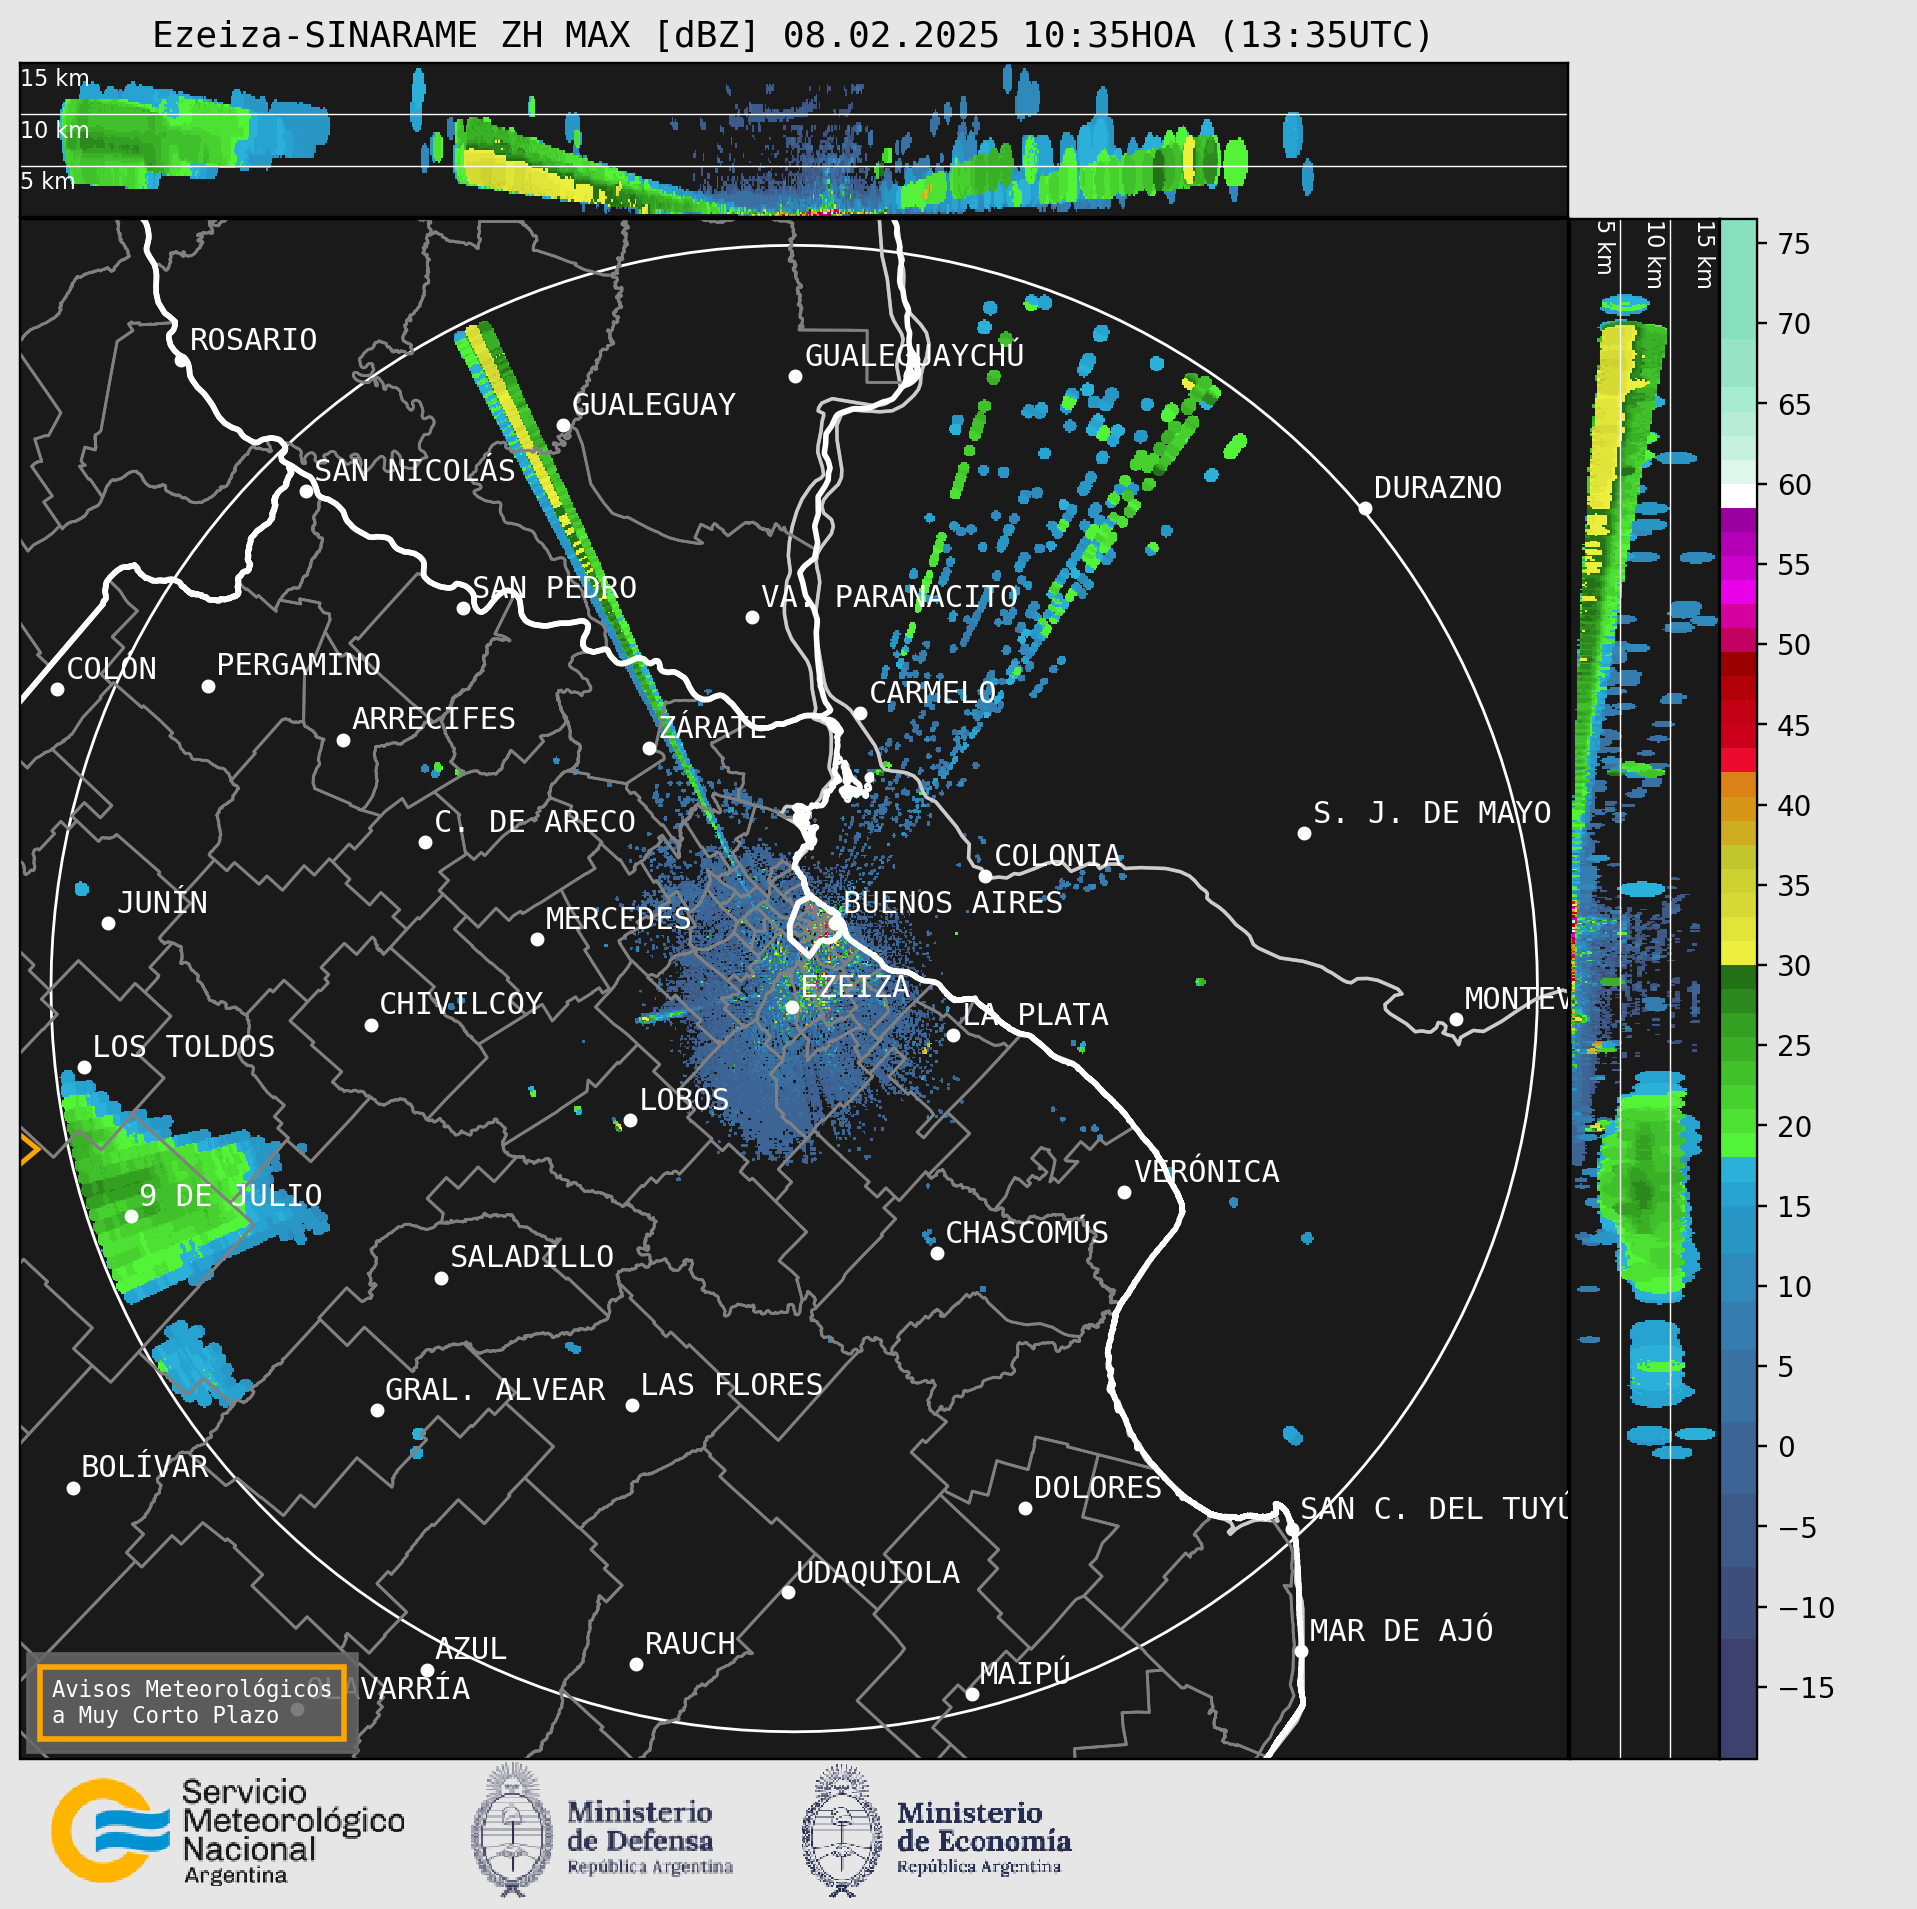This screenshot has width=1917, height=1909.
Task: Click the La Plata city marker dot
Action: tap(953, 1035)
